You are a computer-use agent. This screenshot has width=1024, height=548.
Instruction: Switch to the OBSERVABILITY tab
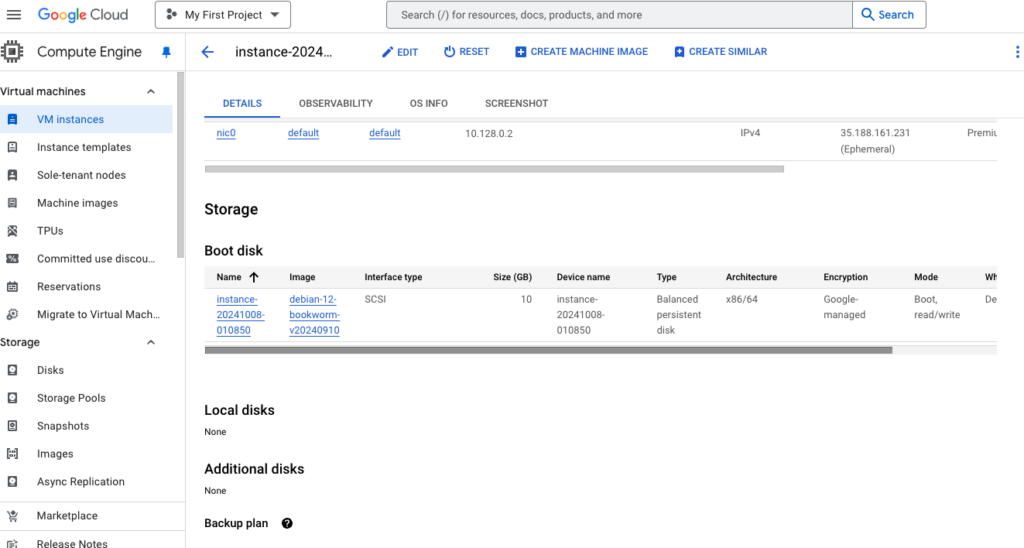(x=336, y=103)
